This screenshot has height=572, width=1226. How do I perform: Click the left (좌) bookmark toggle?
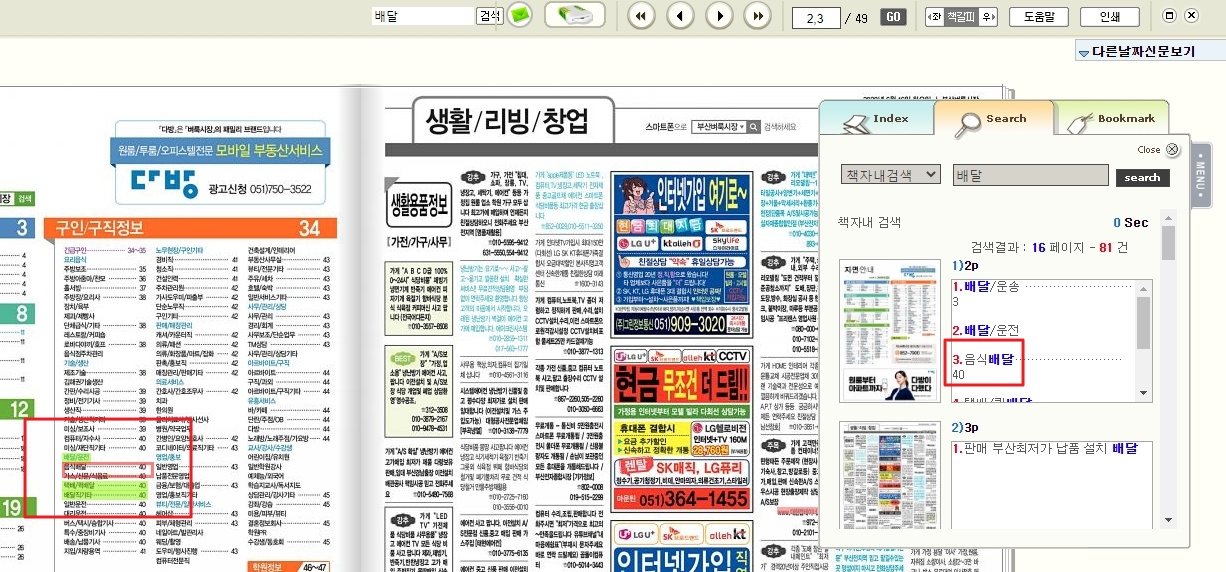point(935,17)
